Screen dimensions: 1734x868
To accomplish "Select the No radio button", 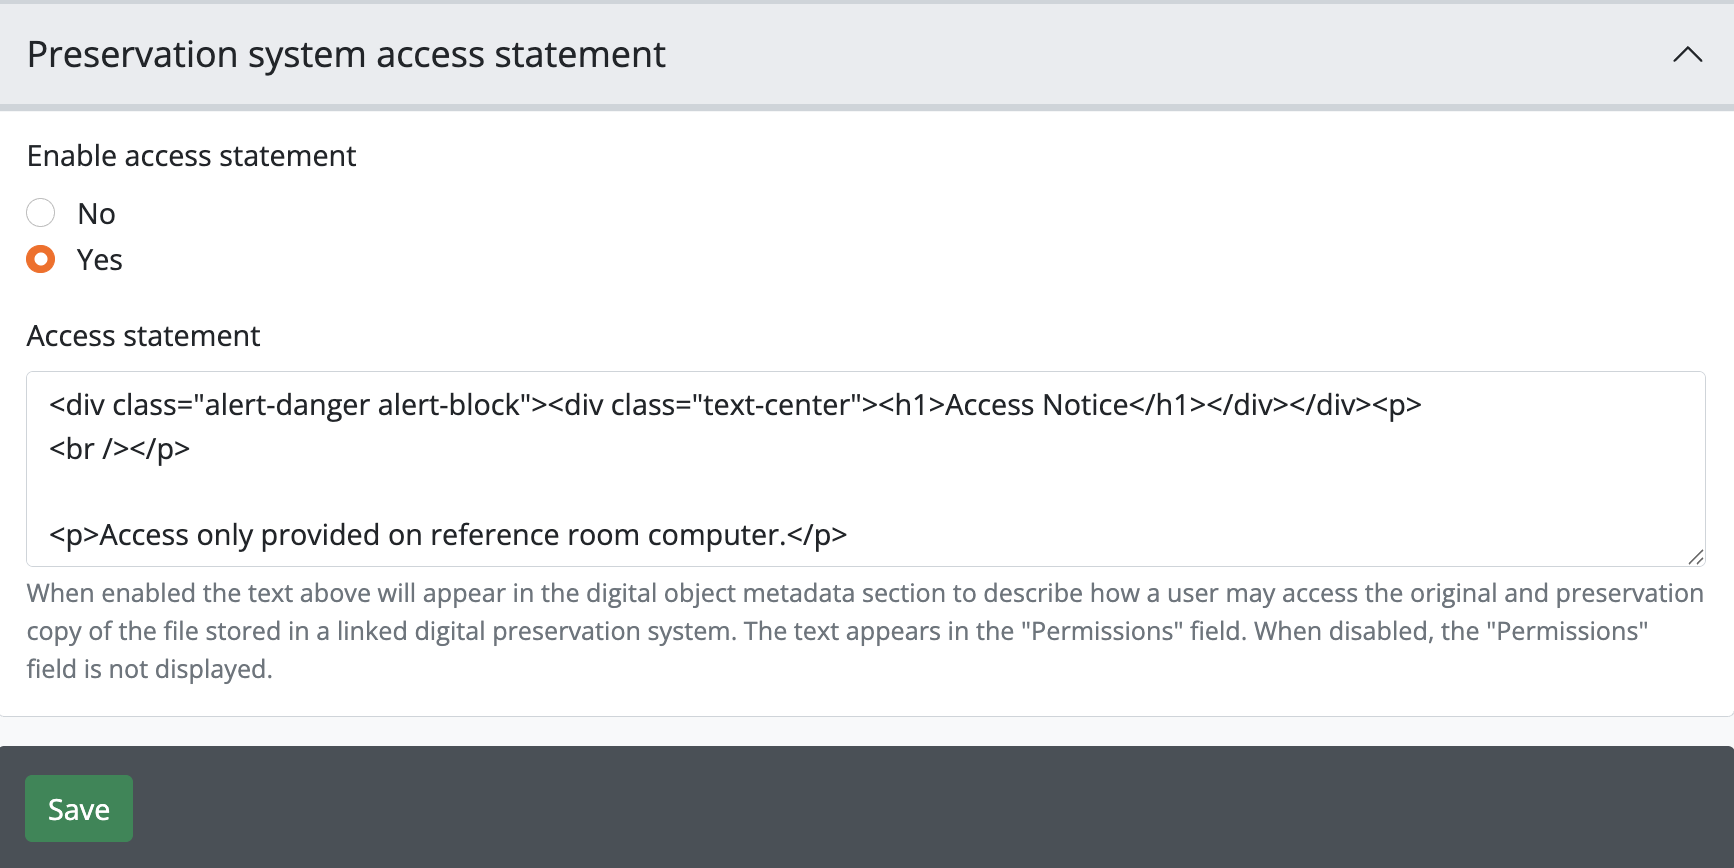I will coord(41,213).
